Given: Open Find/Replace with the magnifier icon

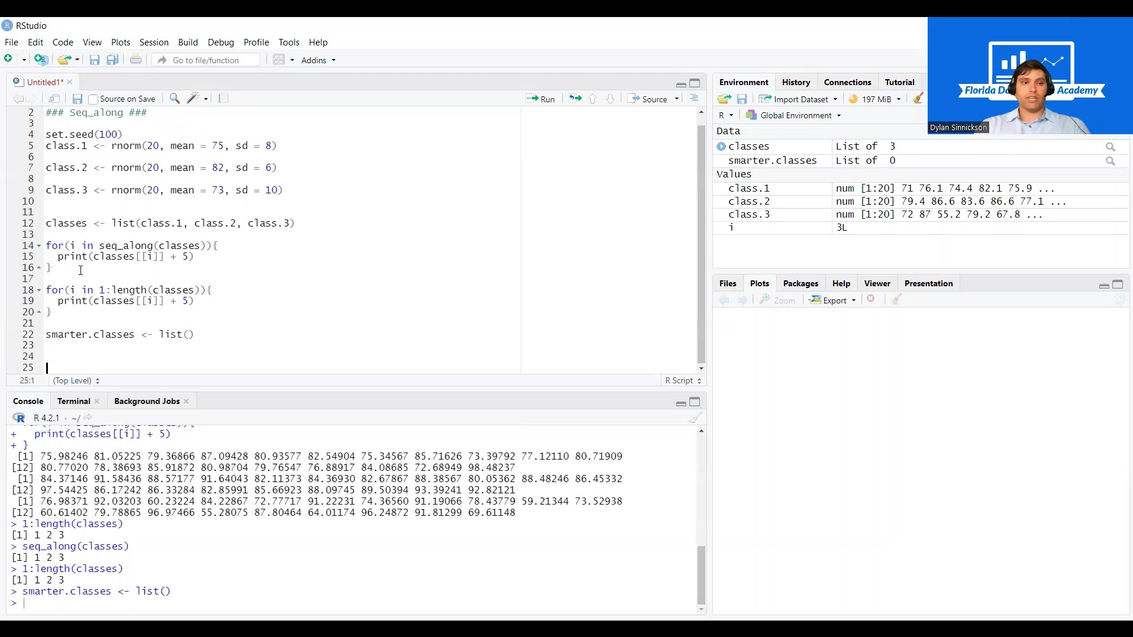Looking at the screenshot, I should 173,98.
